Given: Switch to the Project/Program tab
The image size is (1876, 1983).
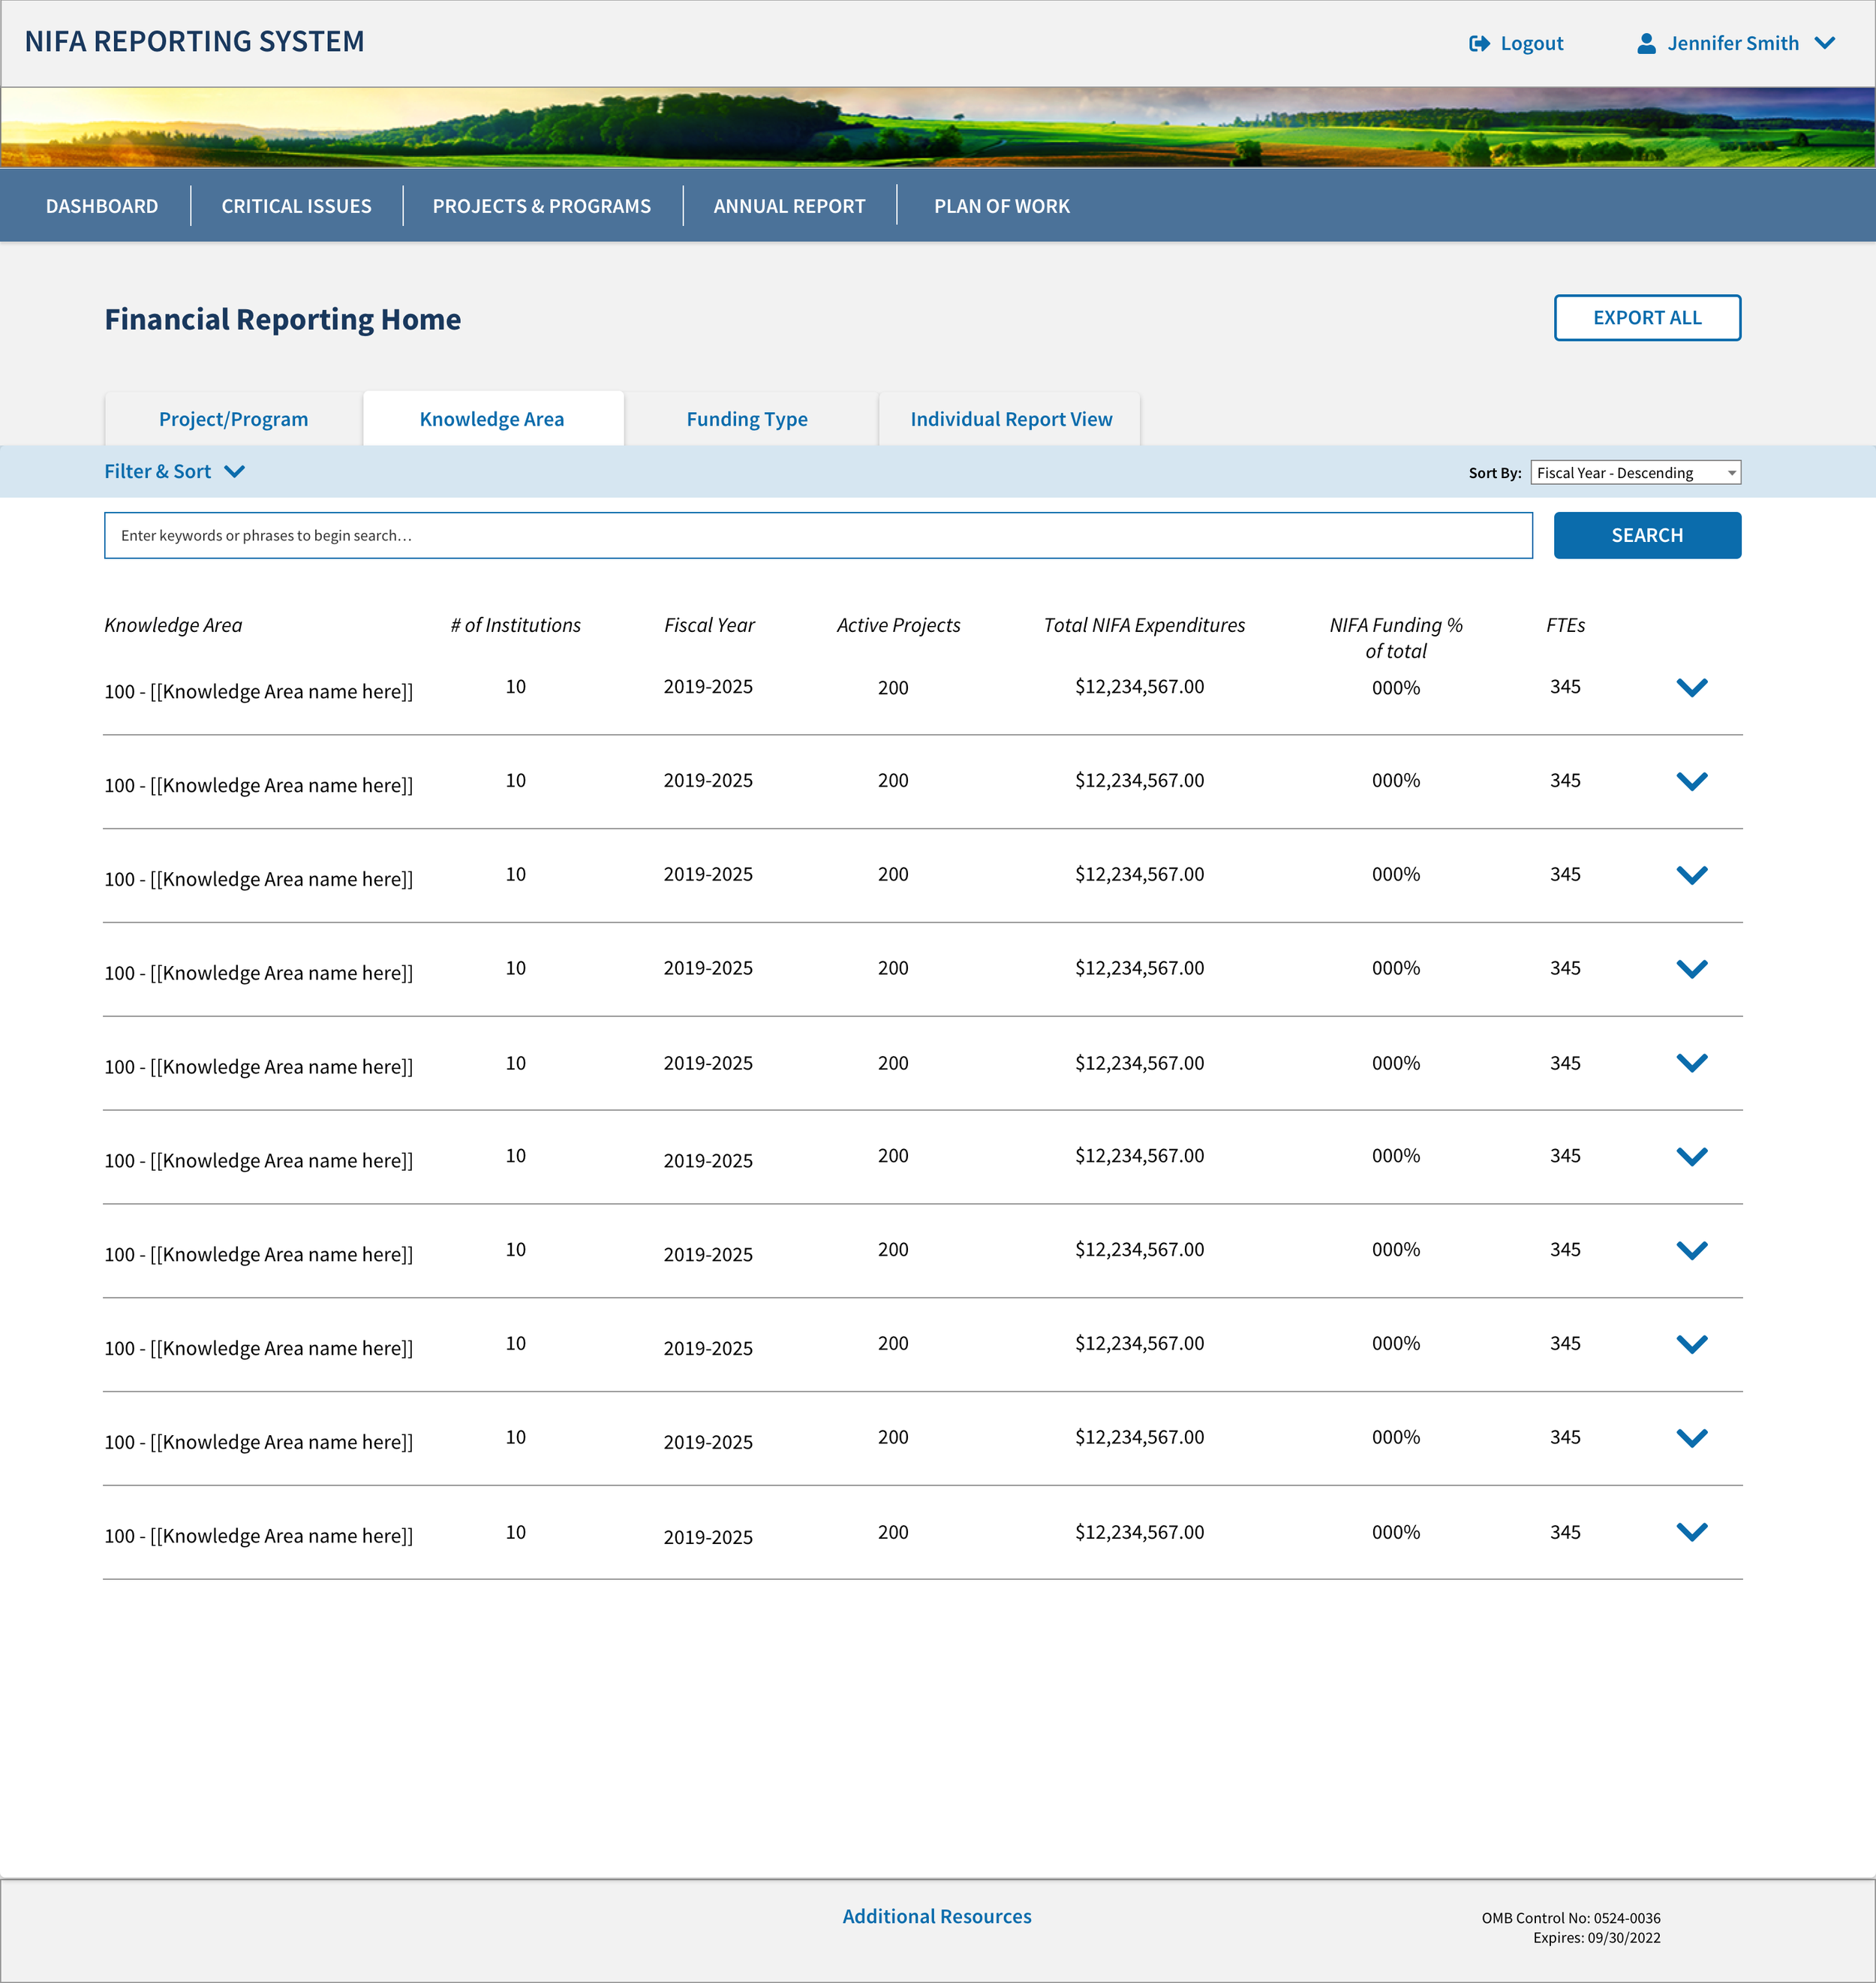Looking at the screenshot, I should pyautogui.click(x=233, y=420).
